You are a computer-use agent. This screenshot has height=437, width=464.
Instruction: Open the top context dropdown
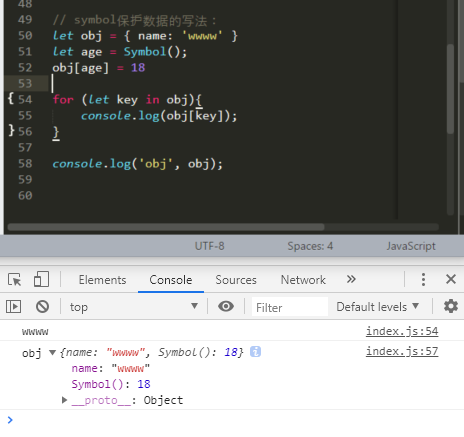133,307
